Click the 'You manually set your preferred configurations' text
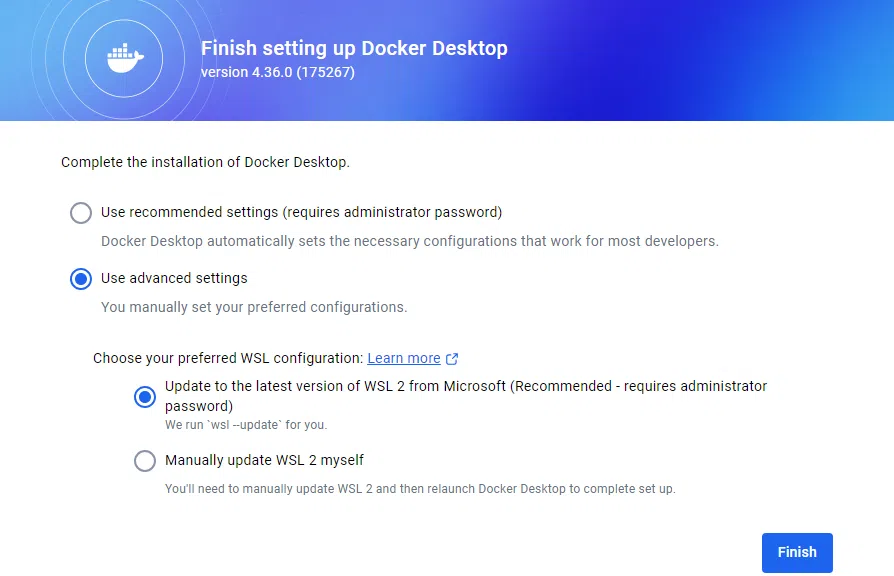 pyautogui.click(x=256, y=307)
